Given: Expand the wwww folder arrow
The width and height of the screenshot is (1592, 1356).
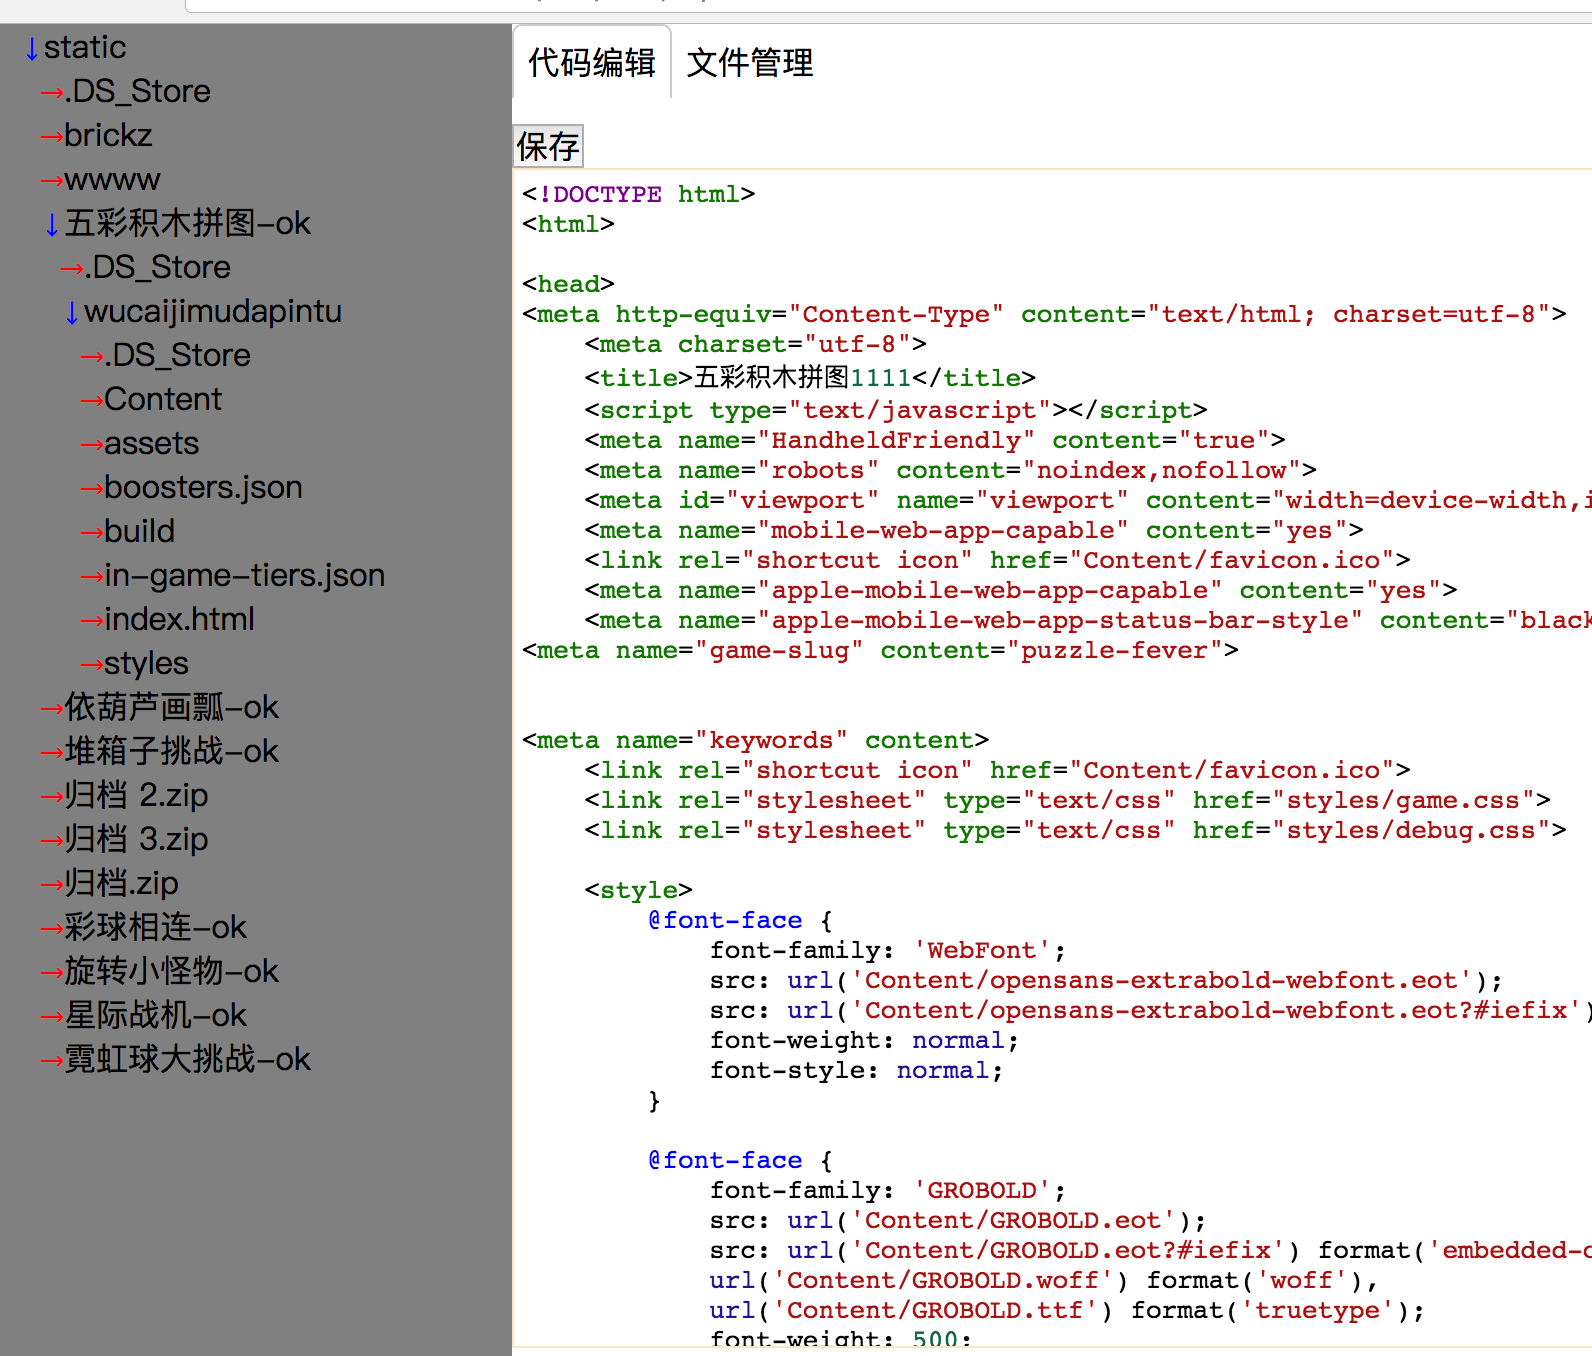Looking at the screenshot, I should coord(52,180).
